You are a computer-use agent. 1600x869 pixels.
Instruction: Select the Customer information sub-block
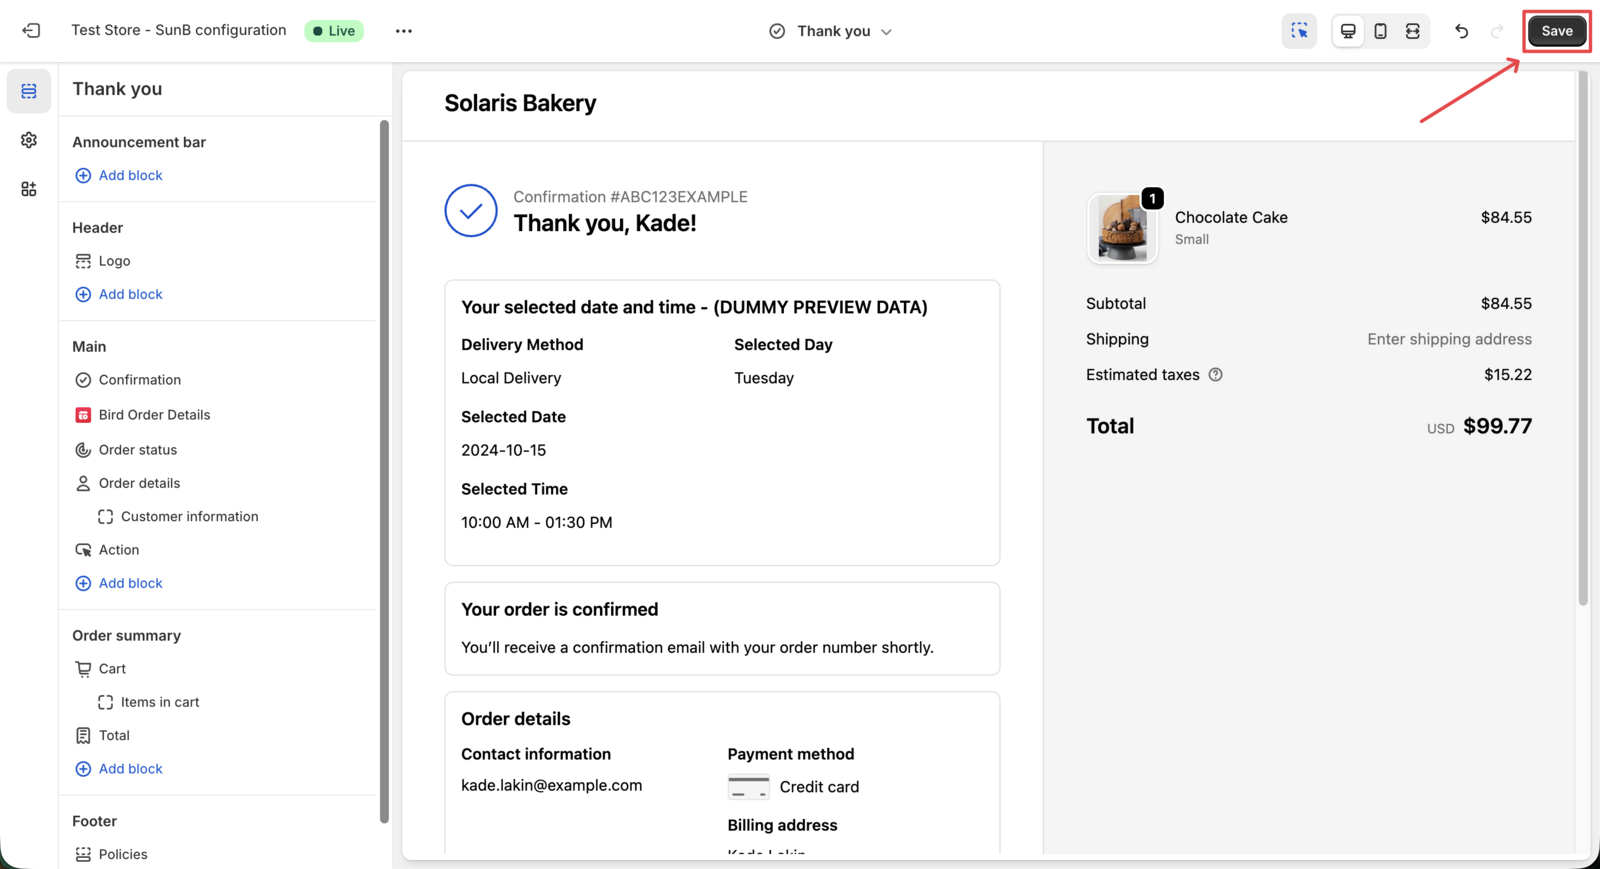click(x=178, y=517)
